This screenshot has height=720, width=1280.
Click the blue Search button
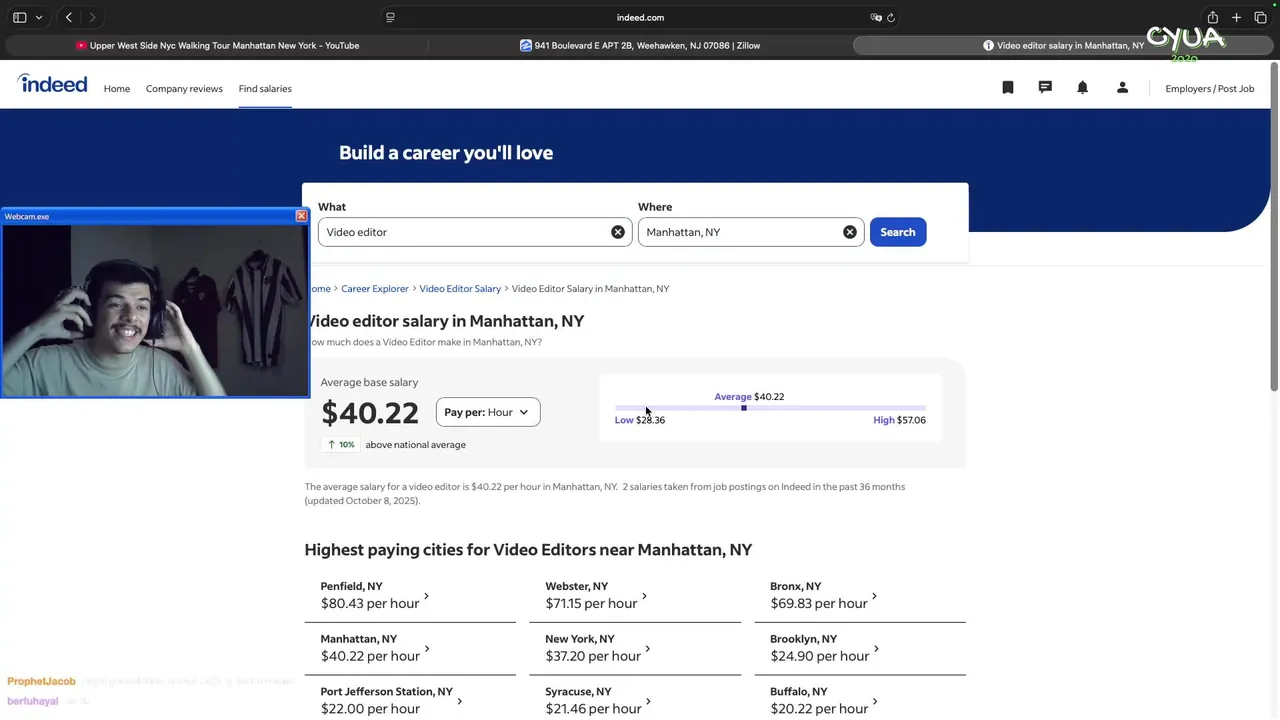[898, 232]
